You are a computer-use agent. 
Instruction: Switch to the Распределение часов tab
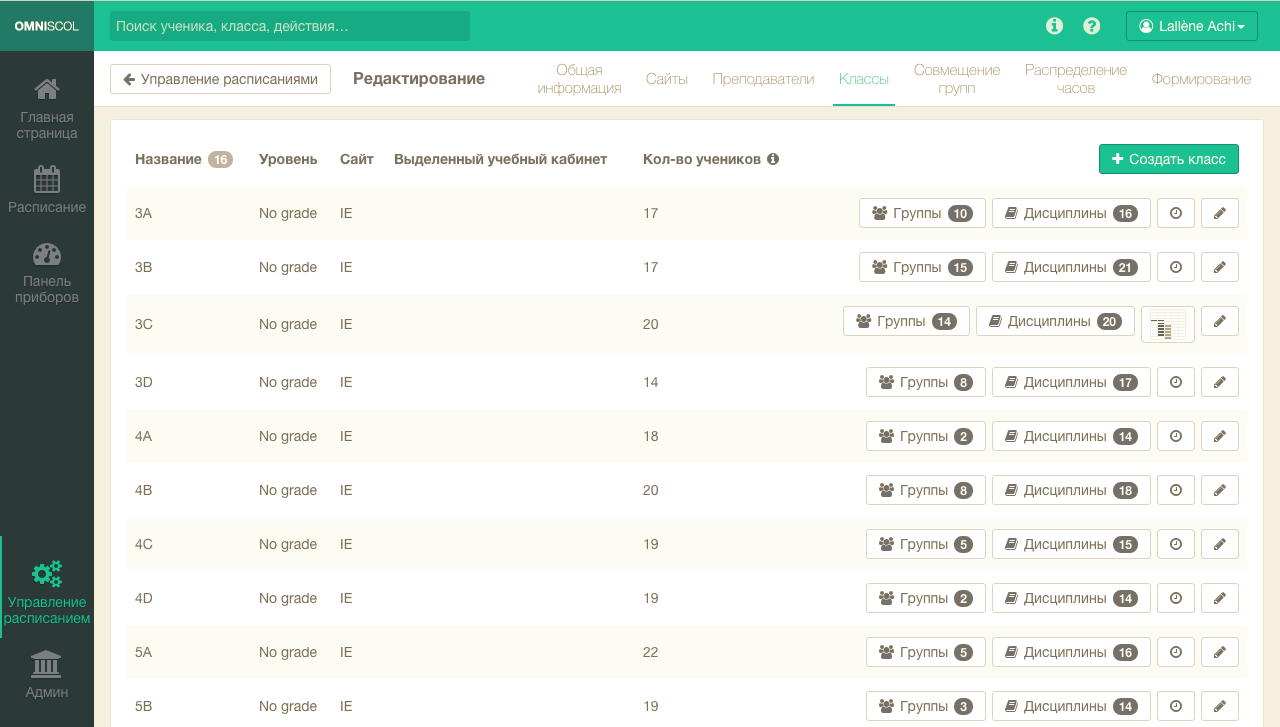[1075, 79]
